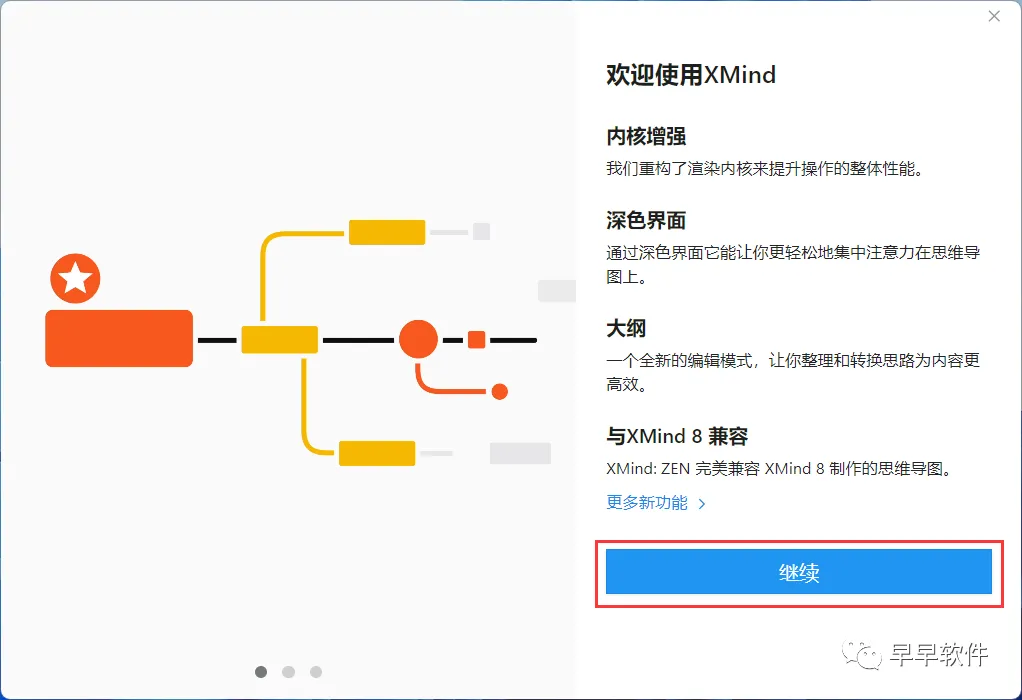1022x700 pixels.
Task: Switch to the third pagination dot
Action: (316, 672)
